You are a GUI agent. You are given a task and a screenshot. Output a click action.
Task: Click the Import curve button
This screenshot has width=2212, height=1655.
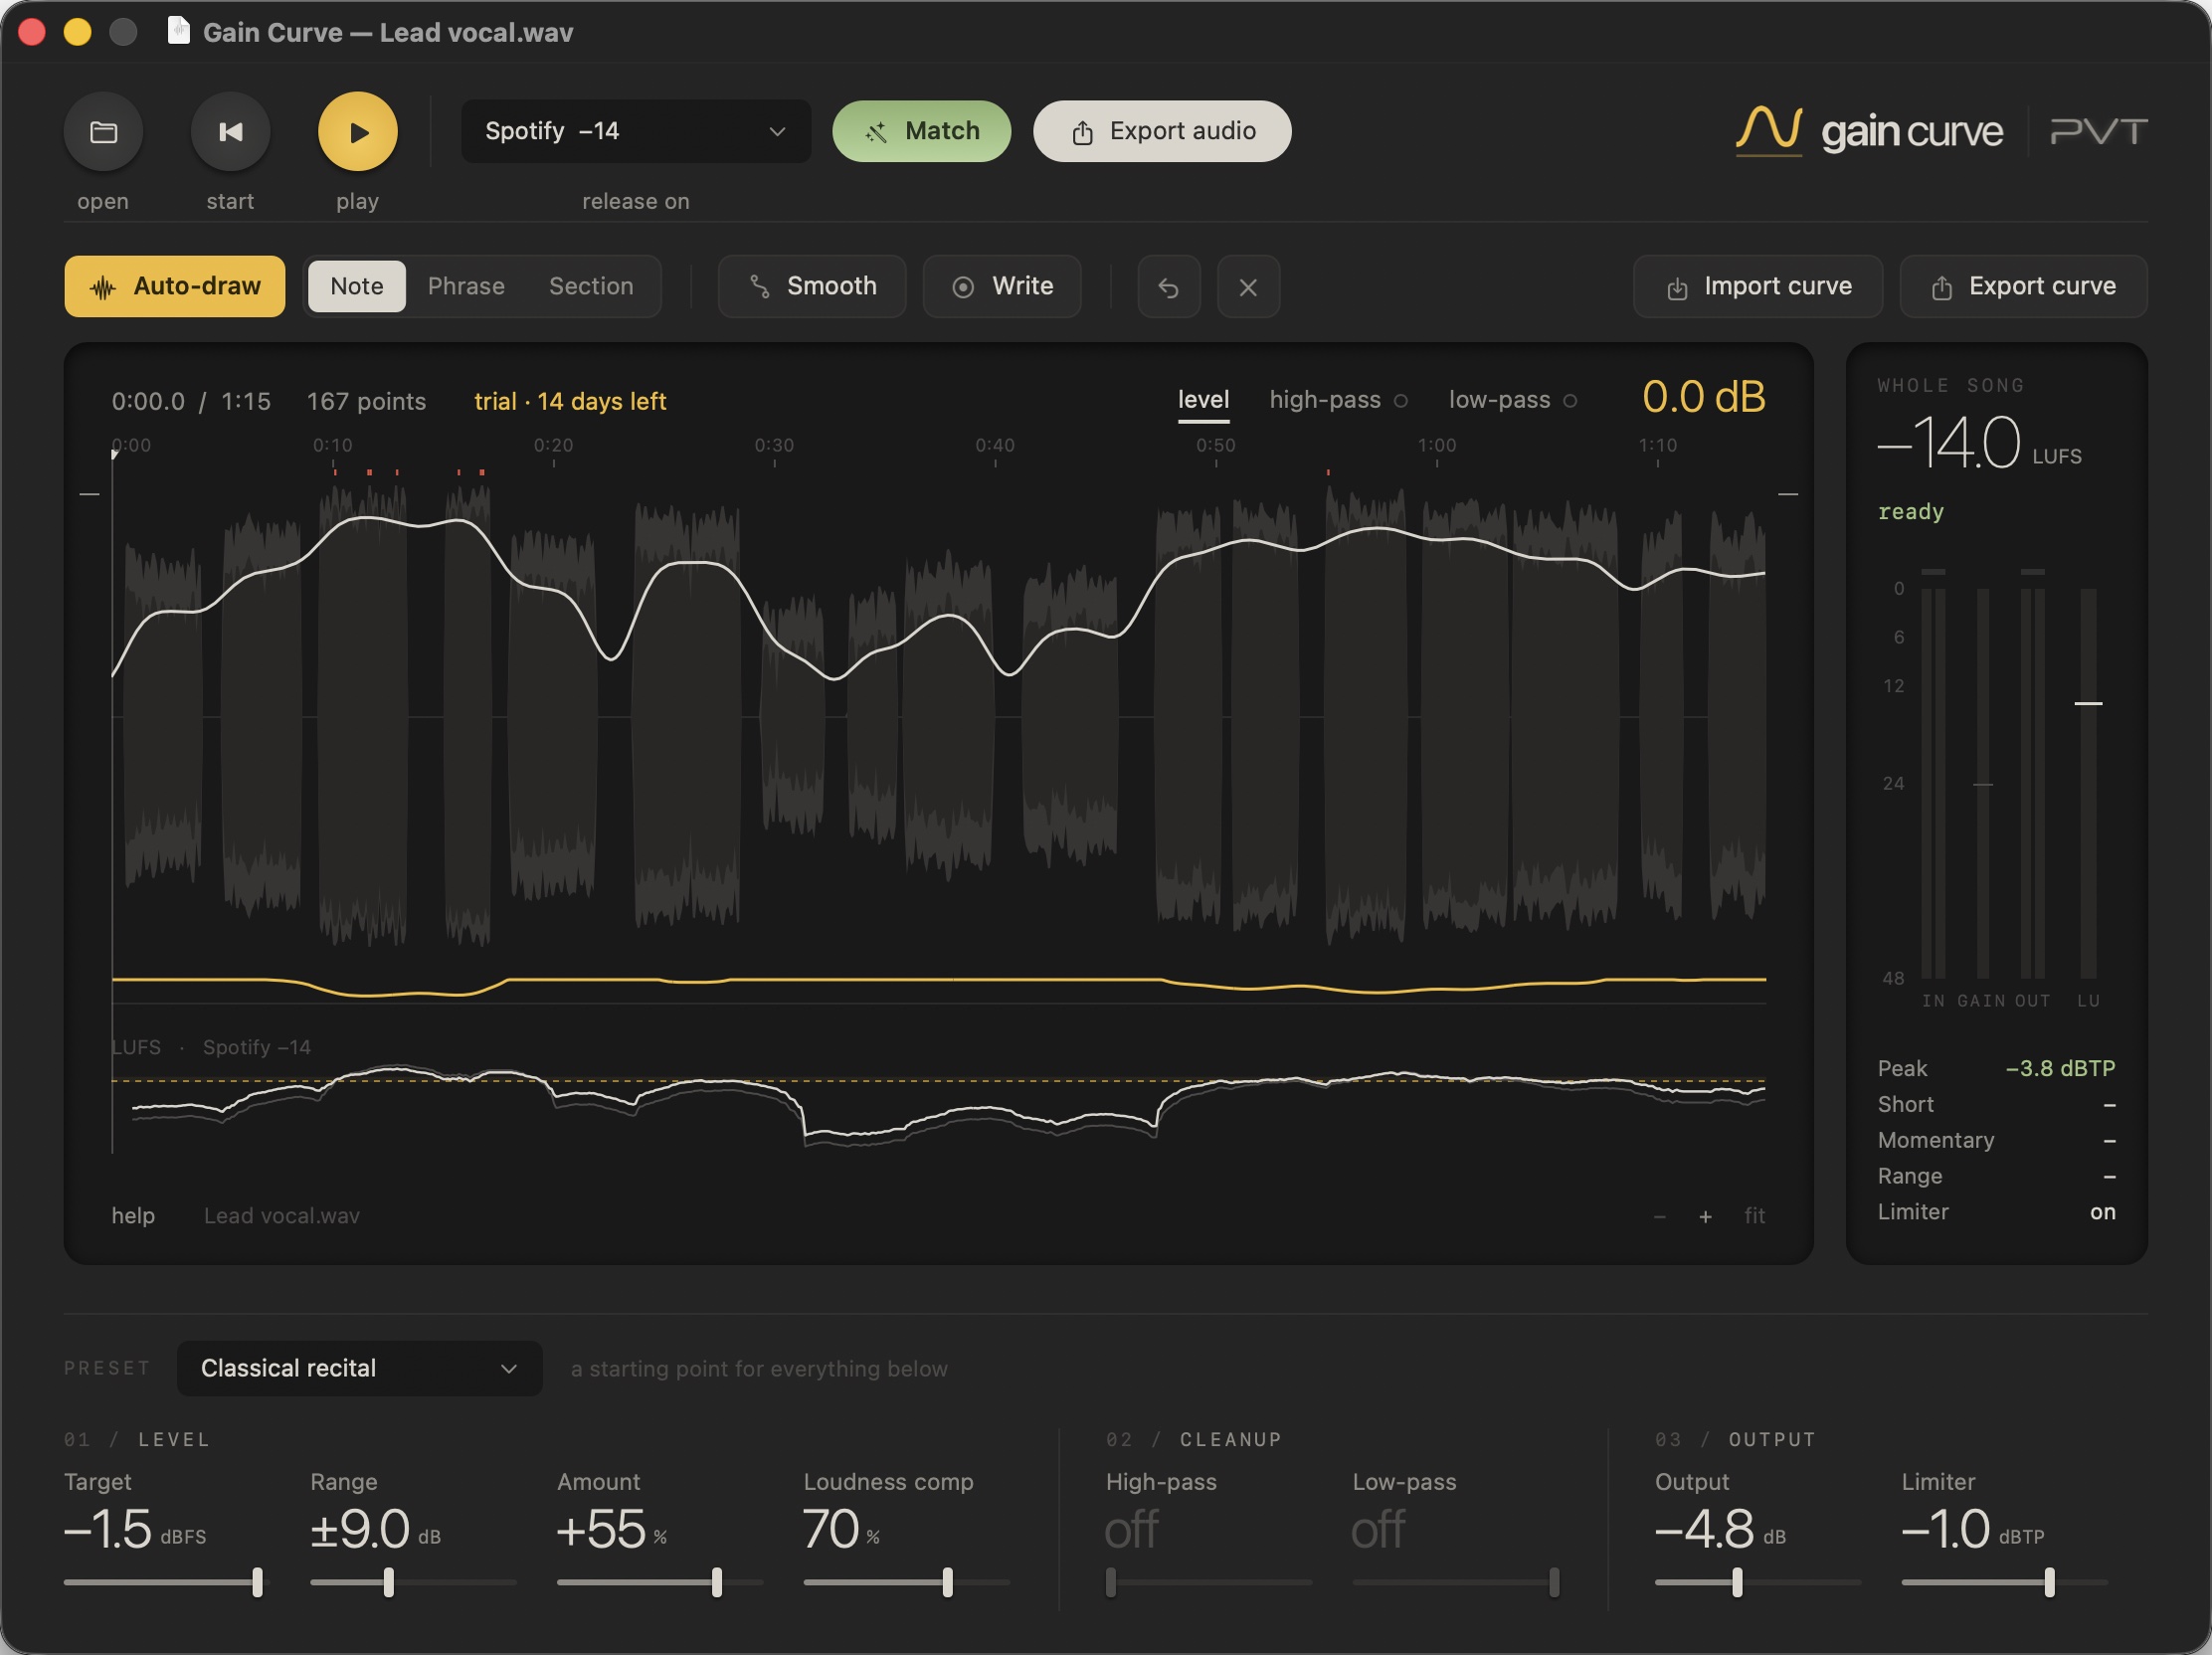(x=1758, y=286)
